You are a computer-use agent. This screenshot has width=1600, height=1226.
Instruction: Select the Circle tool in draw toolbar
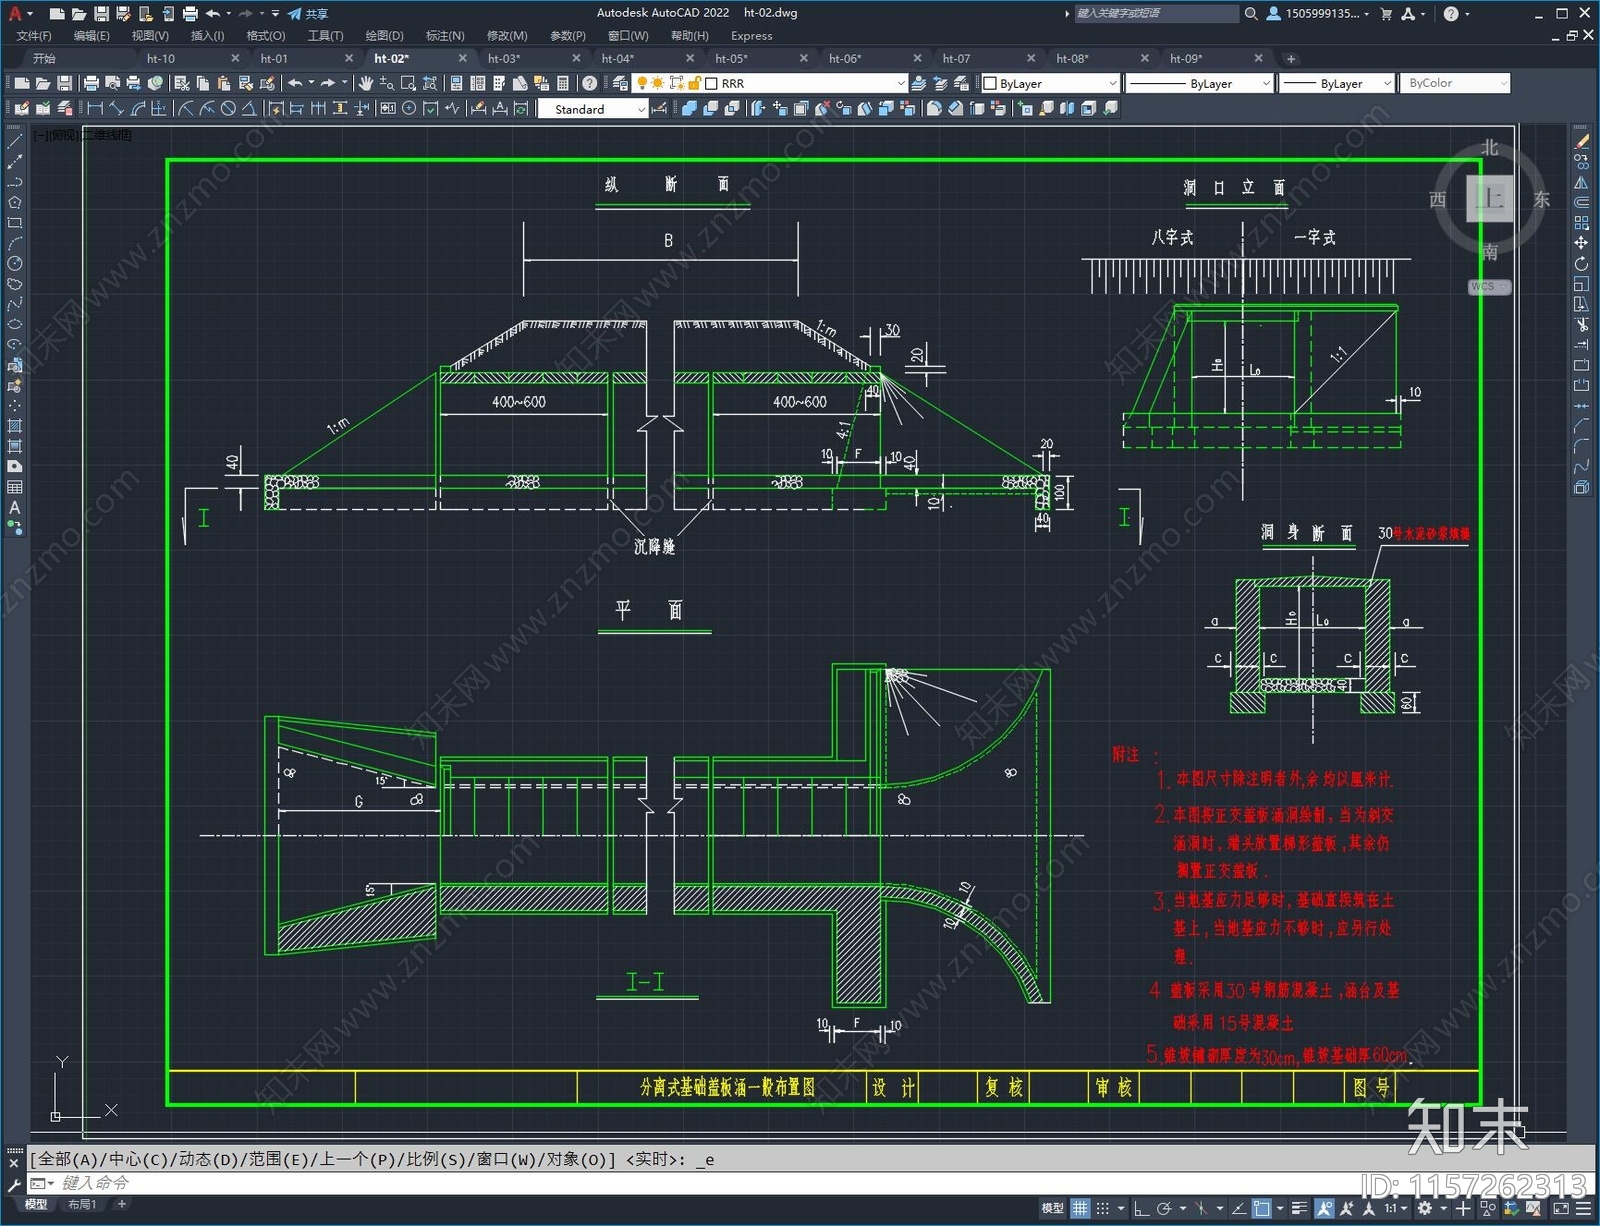pyautogui.click(x=14, y=263)
